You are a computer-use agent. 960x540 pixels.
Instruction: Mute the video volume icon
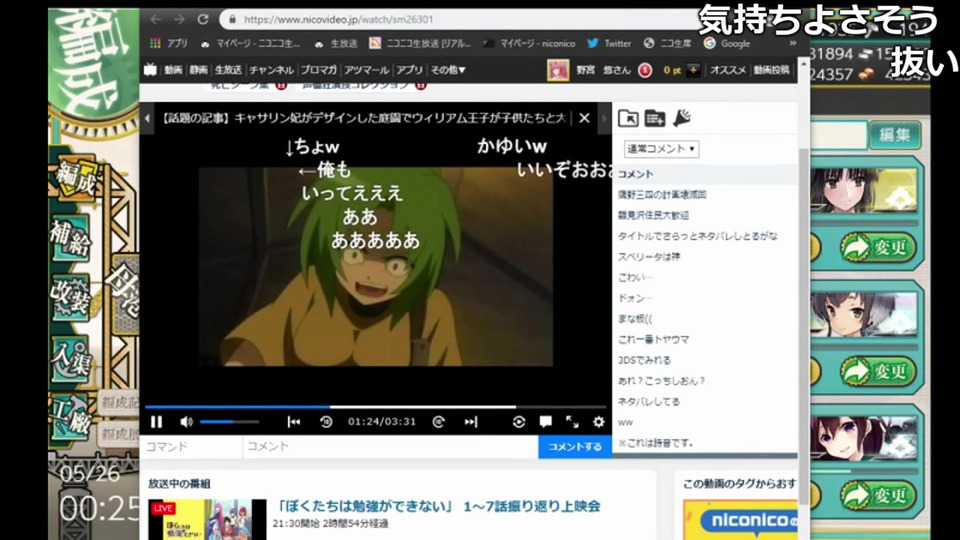(187, 422)
